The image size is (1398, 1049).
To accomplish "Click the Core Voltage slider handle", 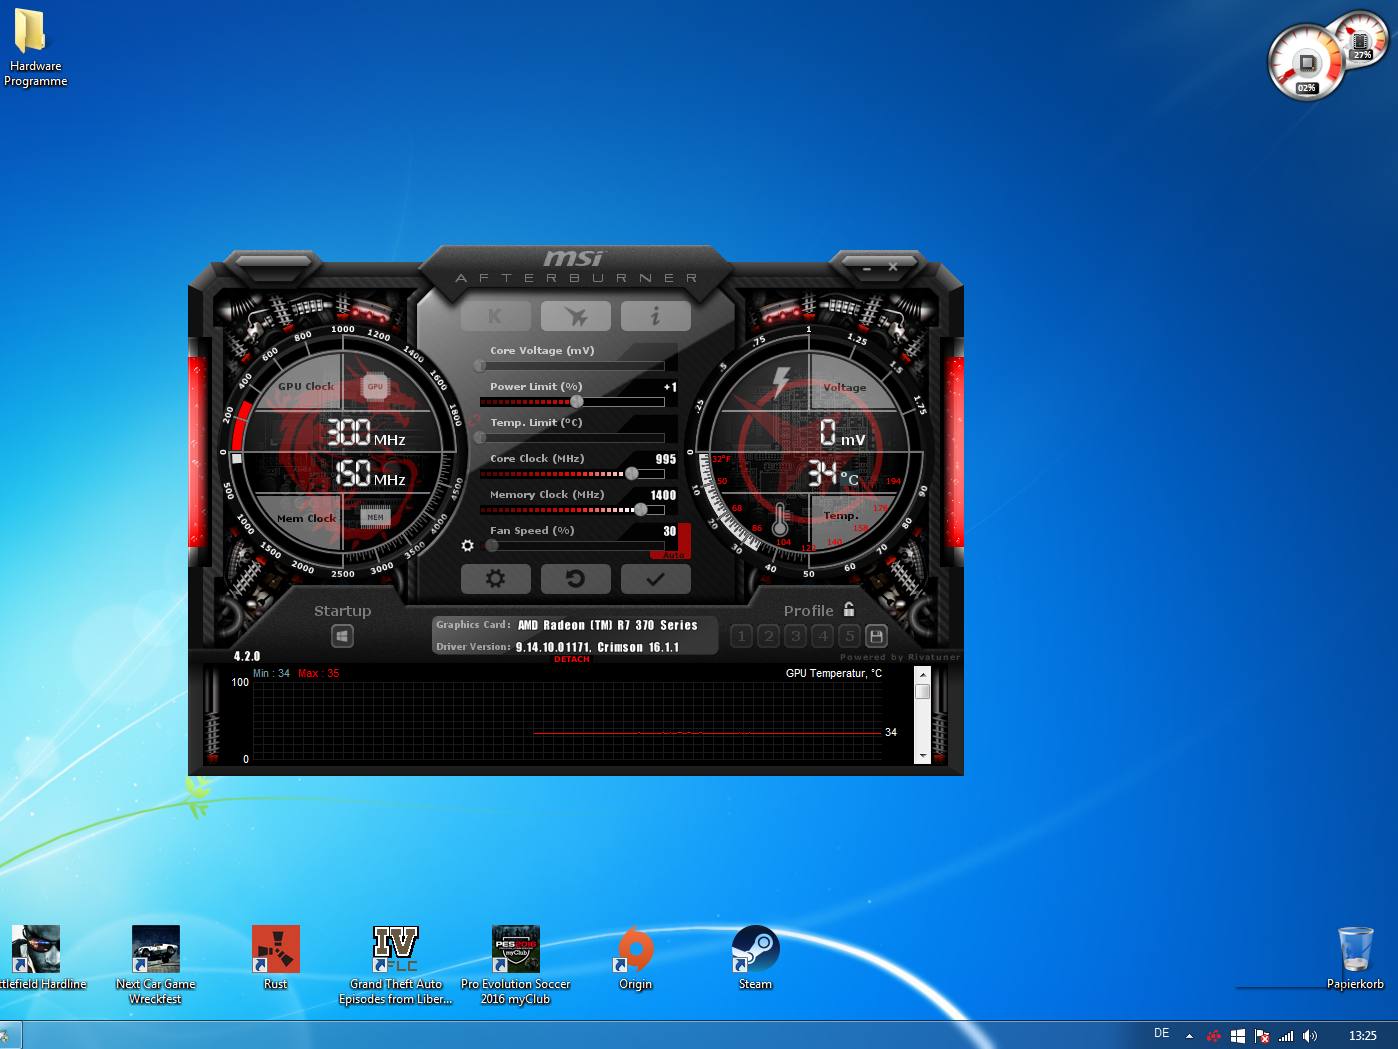I will (x=480, y=366).
